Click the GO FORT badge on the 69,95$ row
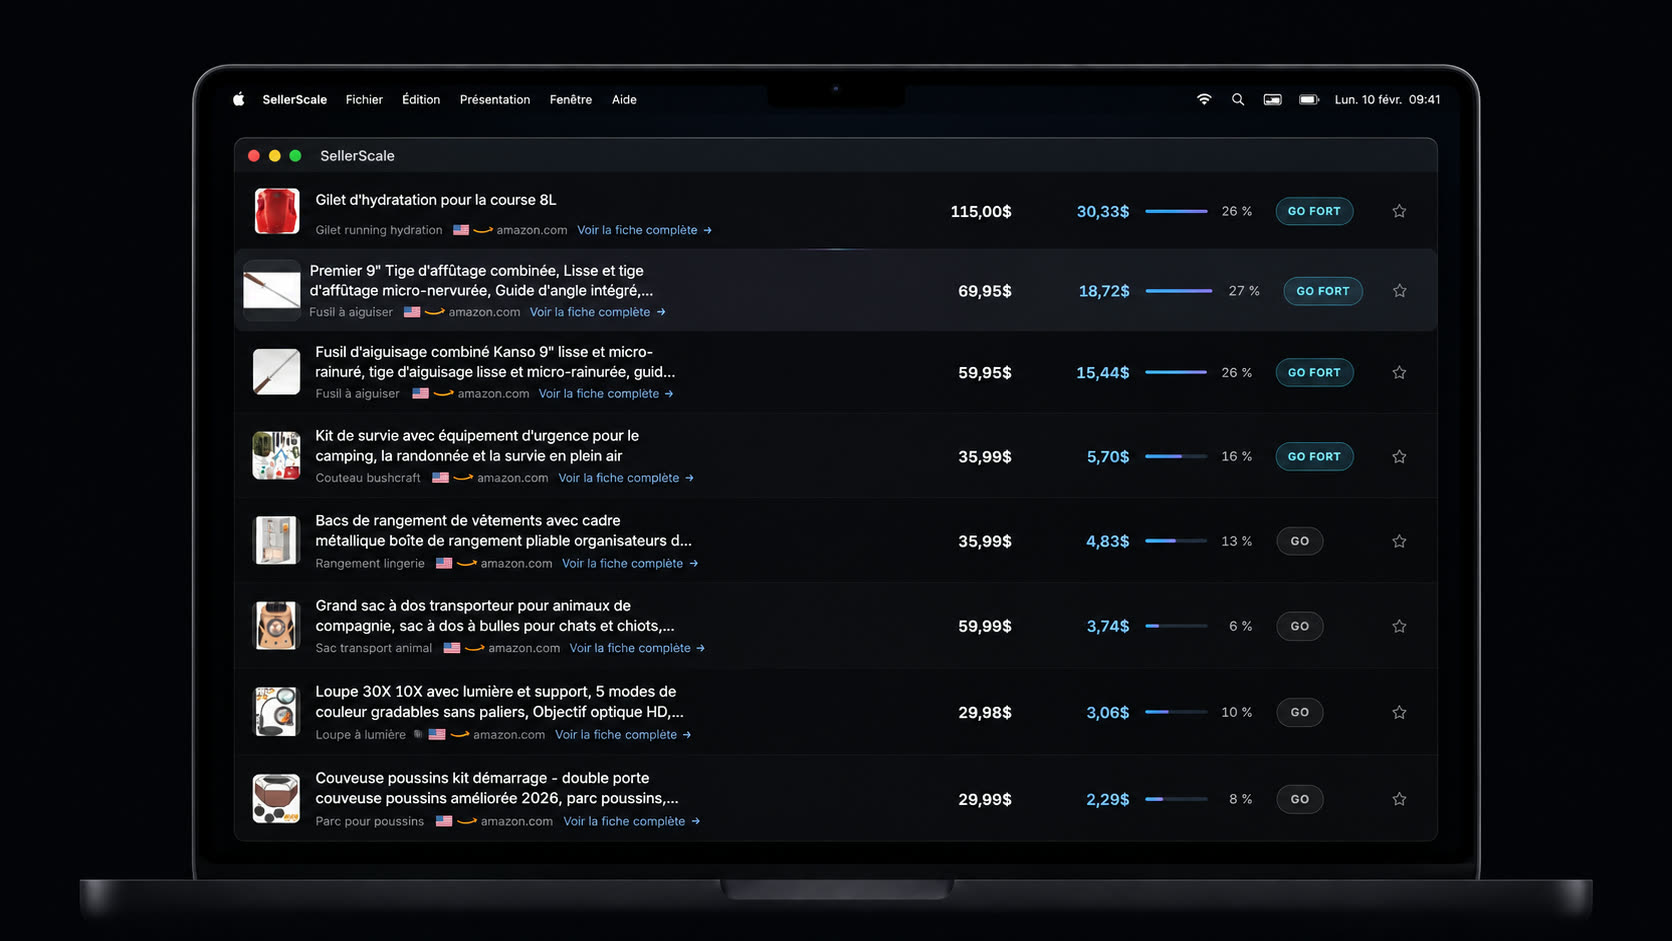The image size is (1672, 941). point(1323,291)
